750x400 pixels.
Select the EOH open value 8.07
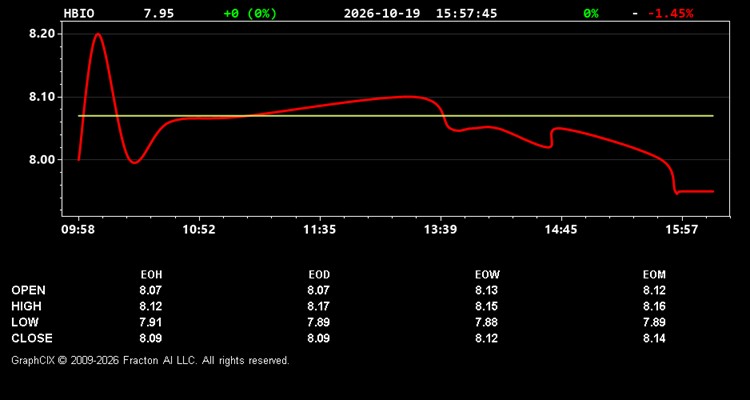point(151,290)
